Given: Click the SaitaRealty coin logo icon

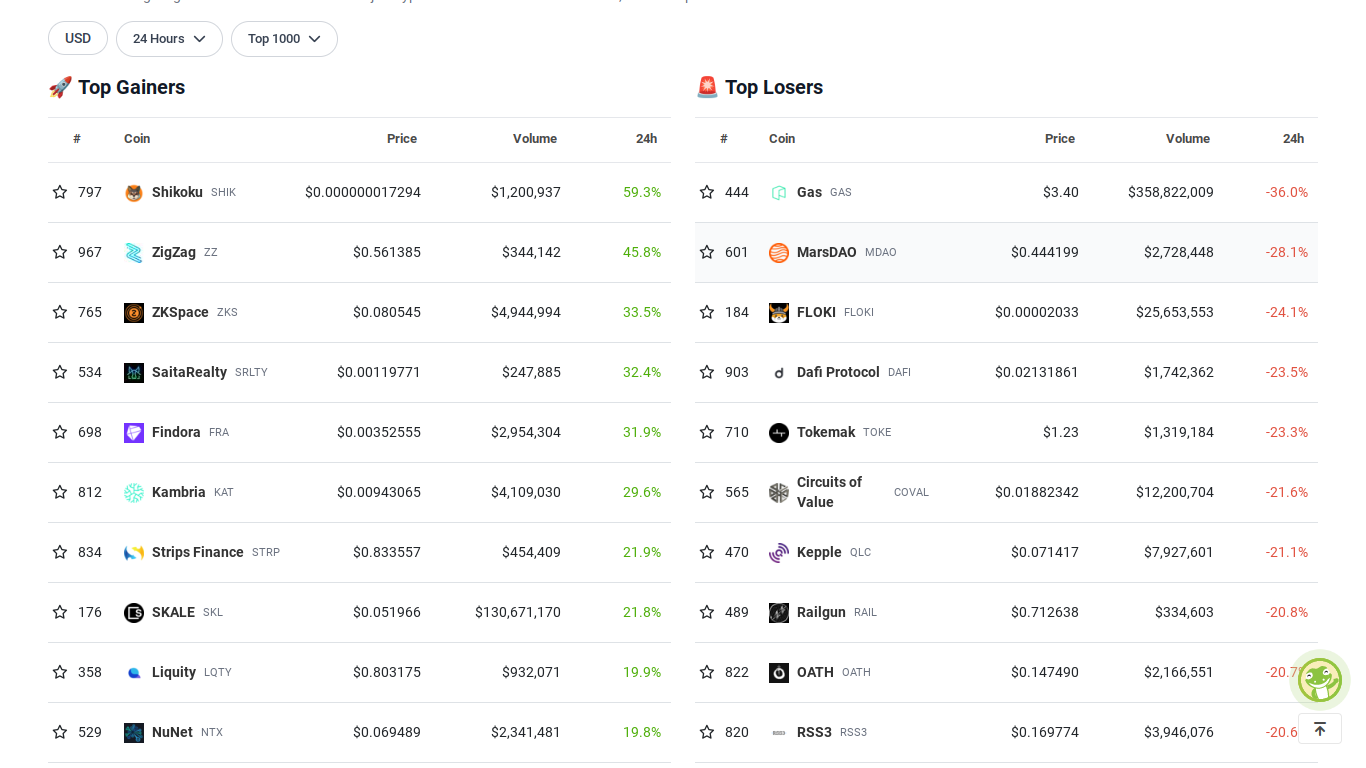Looking at the screenshot, I should 134,373.
